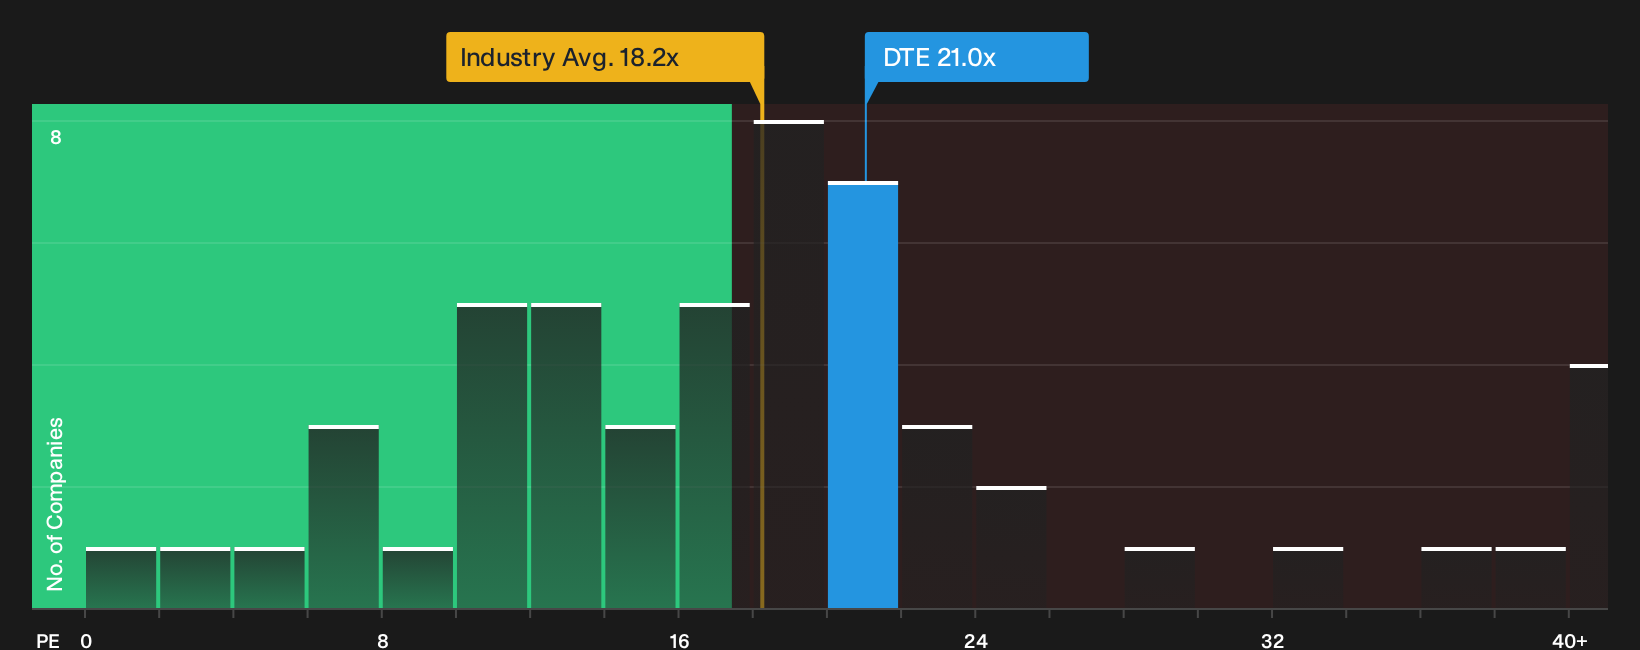1640x650 pixels.
Task: Select the 40+ PE bar at the chart edge
Action: 1589,486
